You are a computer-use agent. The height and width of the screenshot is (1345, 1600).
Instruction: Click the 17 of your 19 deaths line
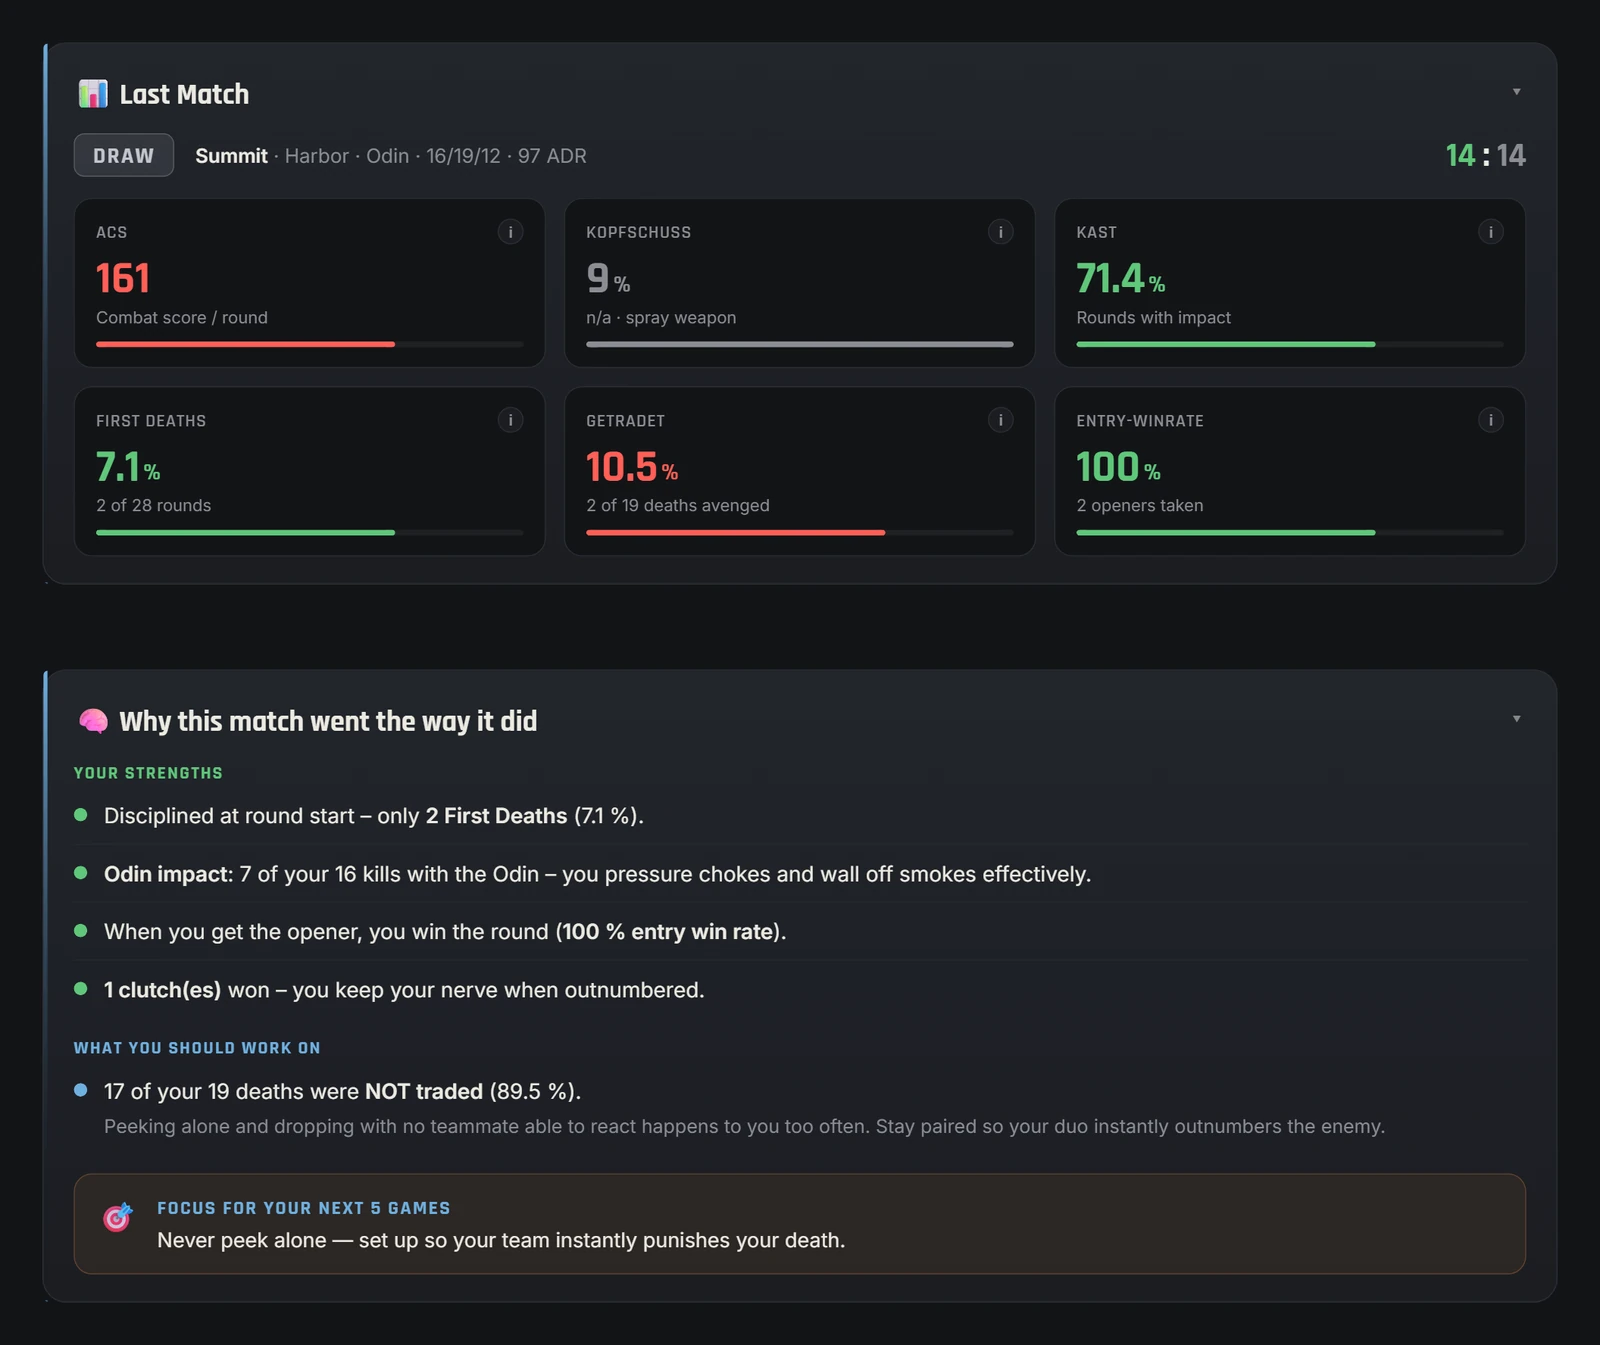point(342,1091)
